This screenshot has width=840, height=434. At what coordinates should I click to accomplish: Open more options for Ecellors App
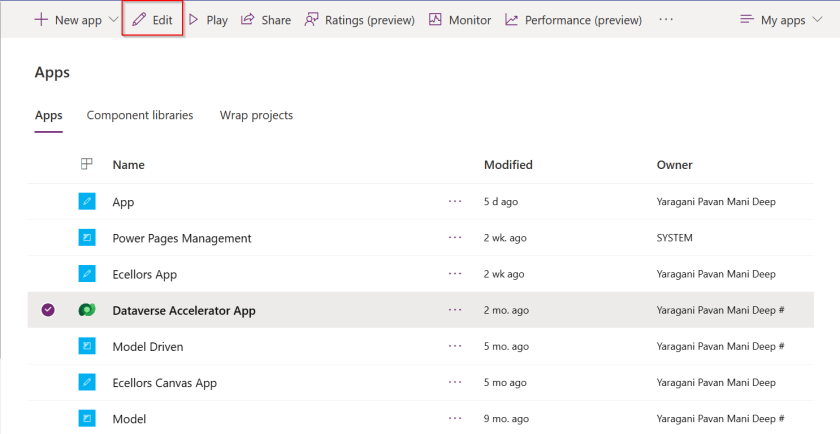pos(455,274)
